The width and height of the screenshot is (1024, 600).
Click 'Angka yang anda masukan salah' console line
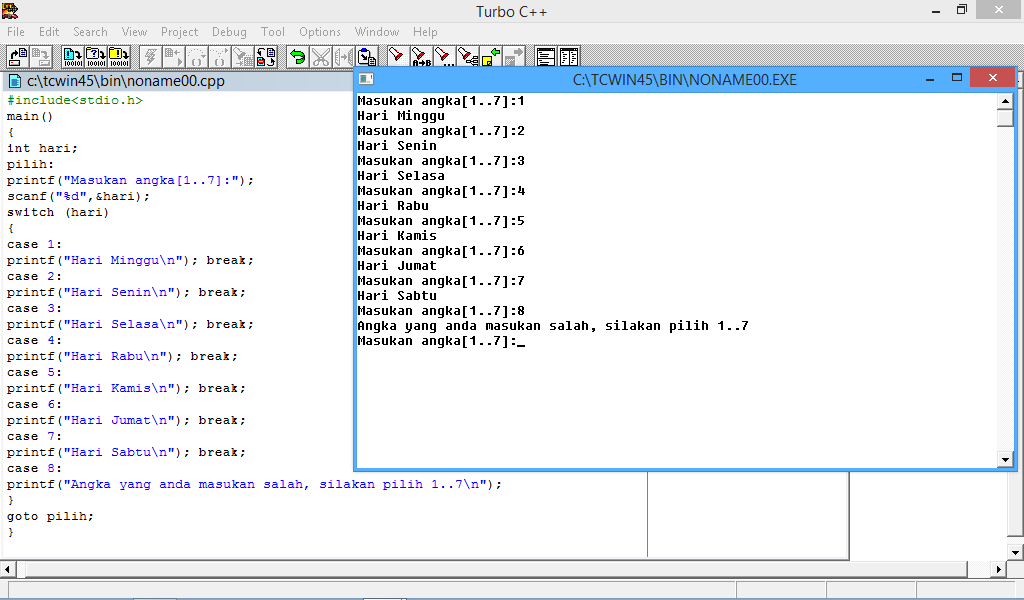point(552,326)
